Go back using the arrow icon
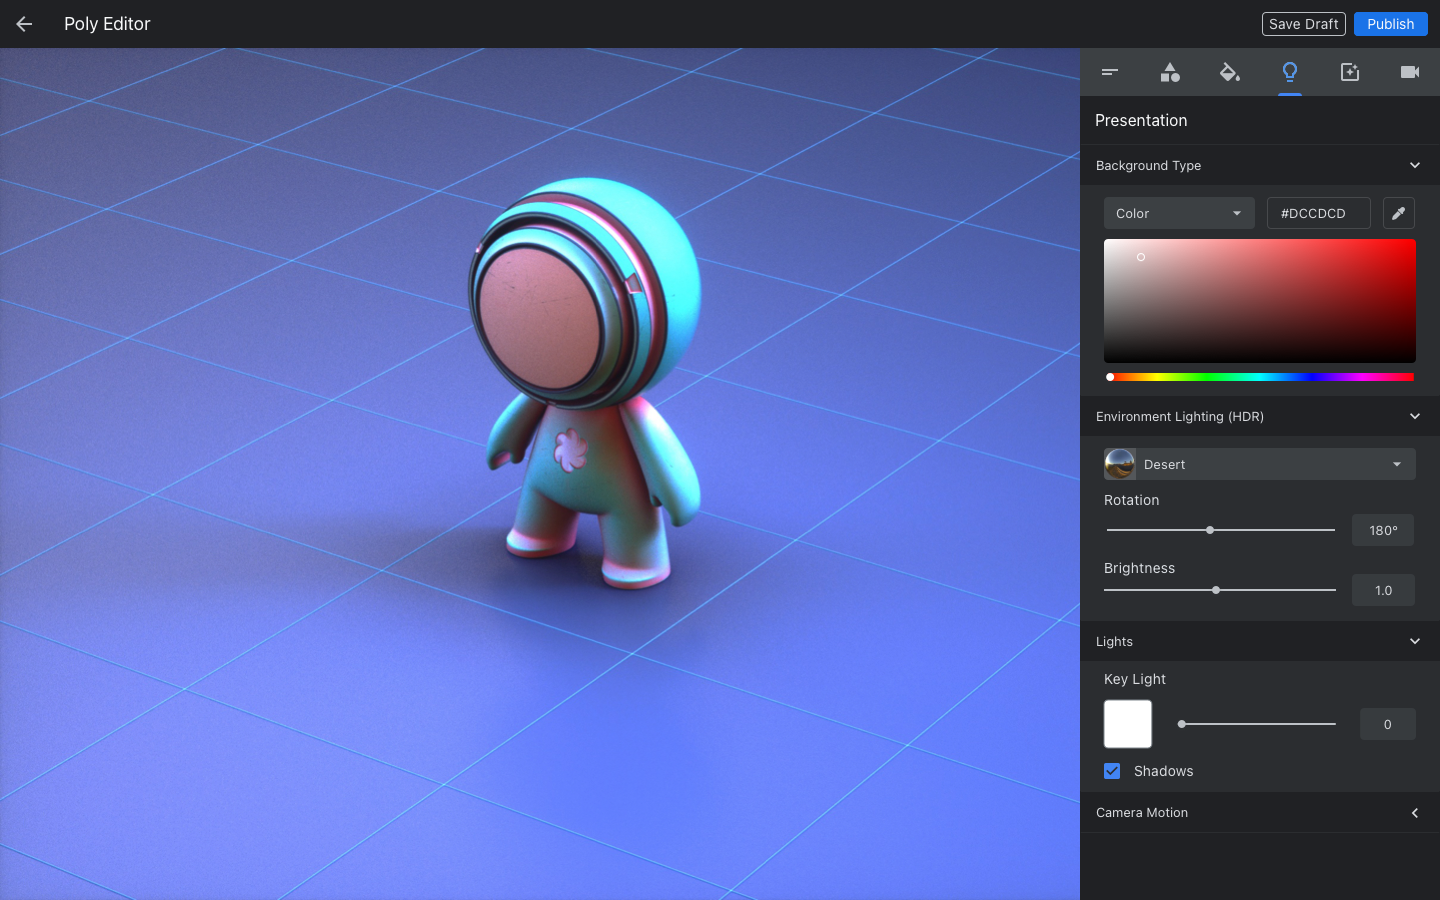 pyautogui.click(x=24, y=24)
